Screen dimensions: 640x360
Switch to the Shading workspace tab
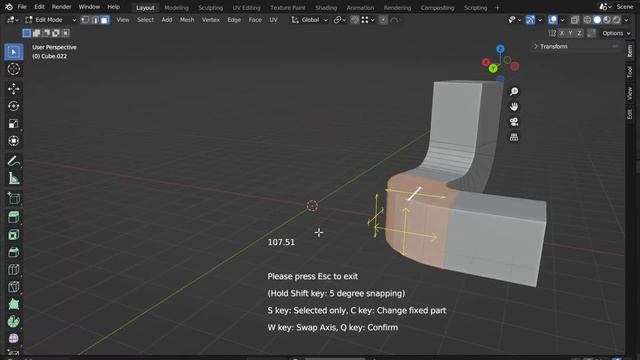click(x=326, y=7)
